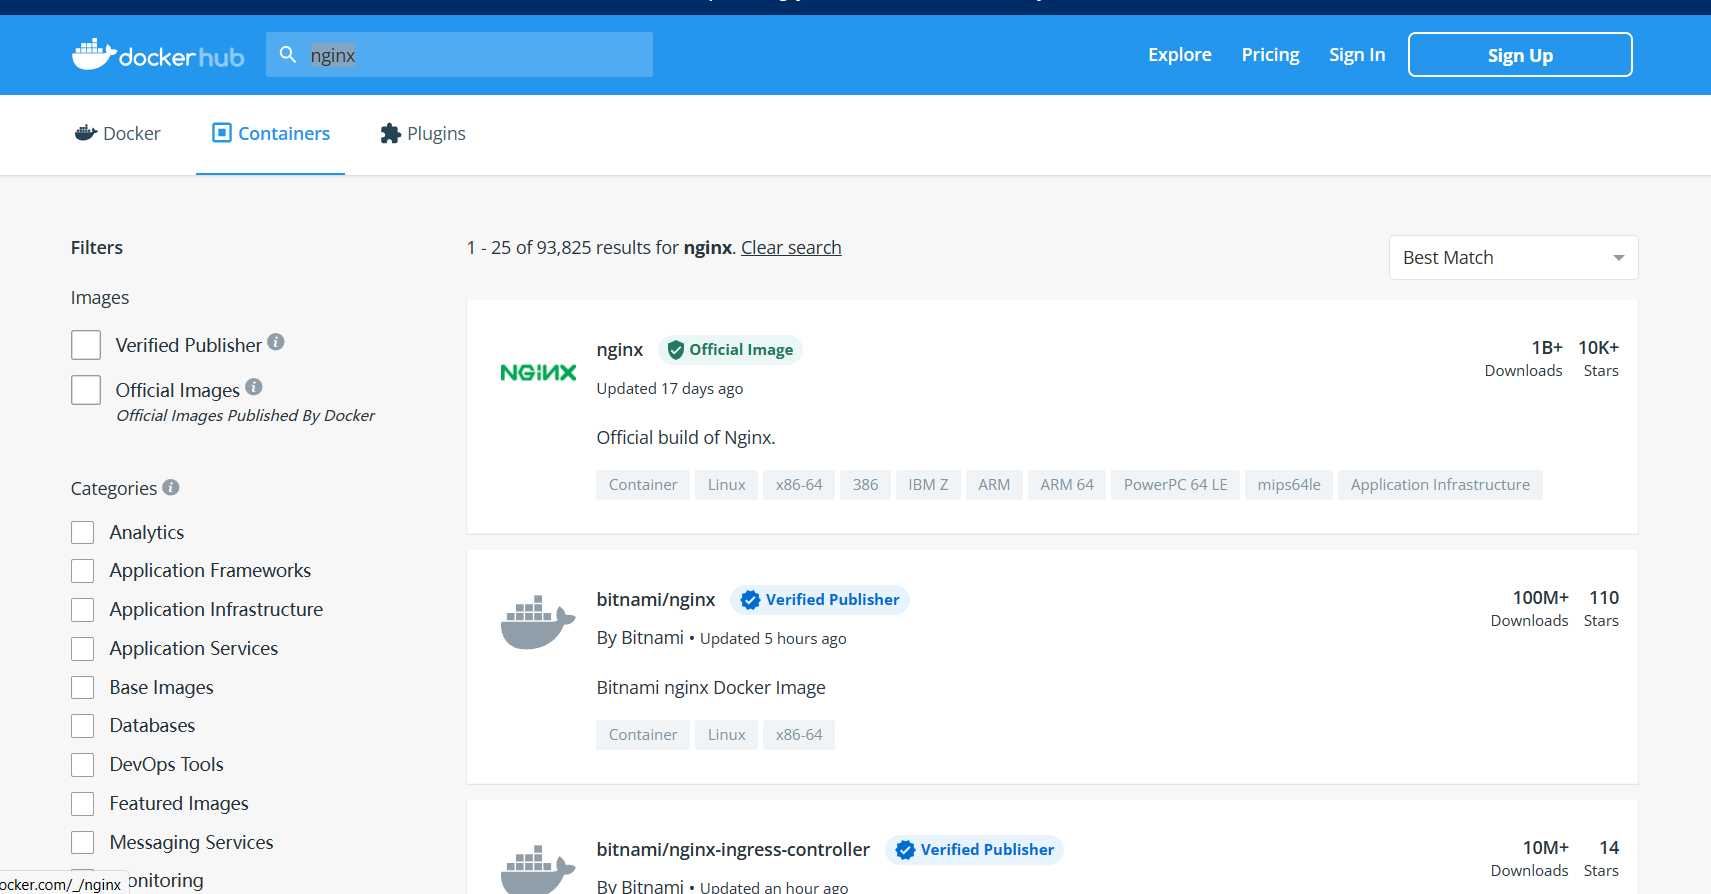Enable the Verified Publisher filter checkbox
Viewport: 1711px width, 894px height.
click(x=86, y=345)
